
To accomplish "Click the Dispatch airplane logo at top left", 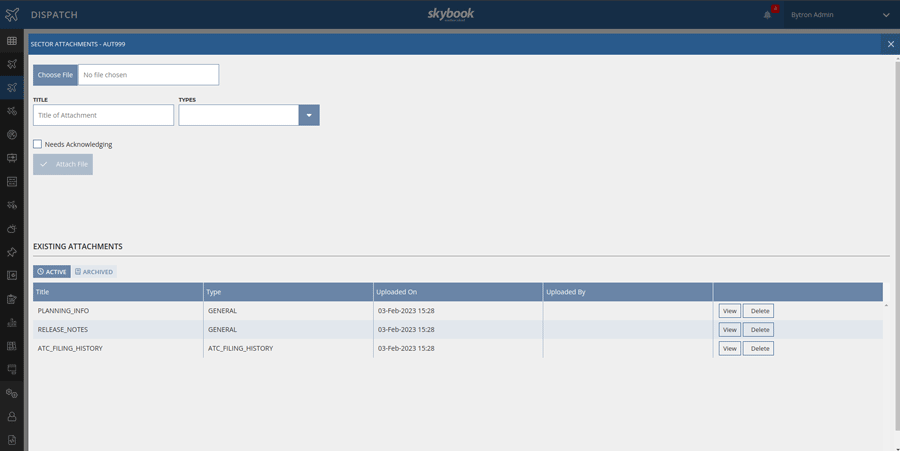I will 12,15.
